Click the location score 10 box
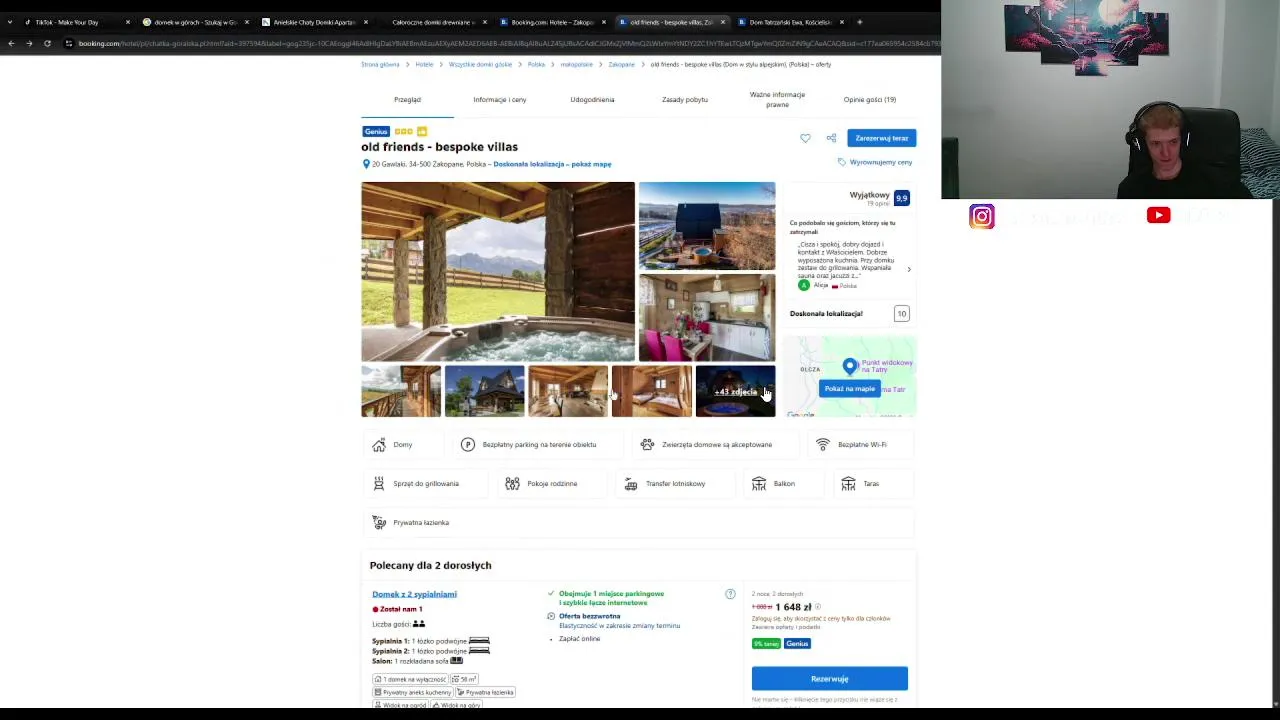 coord(901,314)
